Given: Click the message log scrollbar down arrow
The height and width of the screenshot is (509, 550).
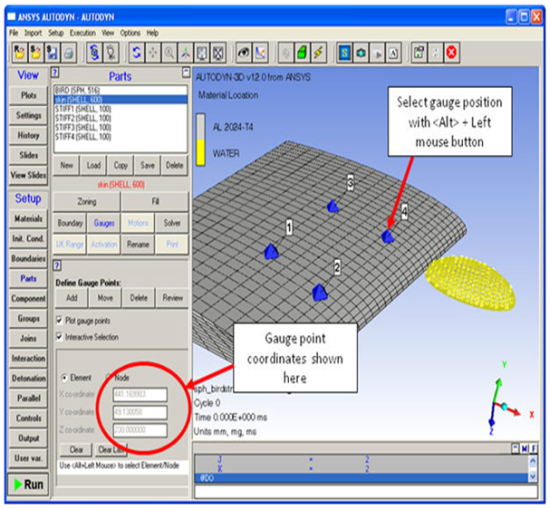Looking at the screenshot, I should tap(532, 476).
